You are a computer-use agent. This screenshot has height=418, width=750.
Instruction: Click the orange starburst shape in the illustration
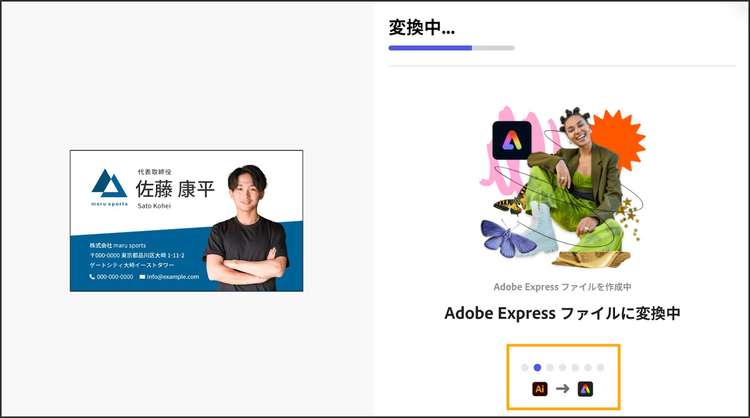coord(617,140)
